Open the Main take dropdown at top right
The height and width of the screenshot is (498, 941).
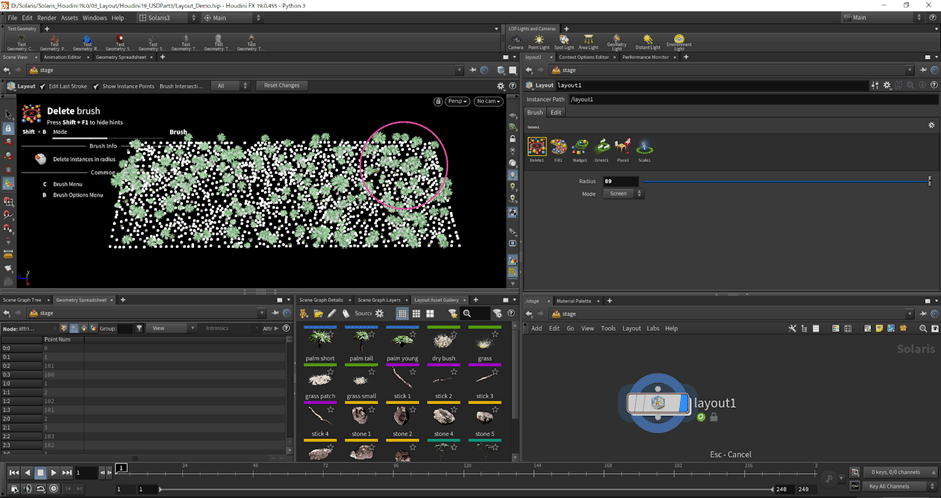pyautogui.click(x=882, y=18)
